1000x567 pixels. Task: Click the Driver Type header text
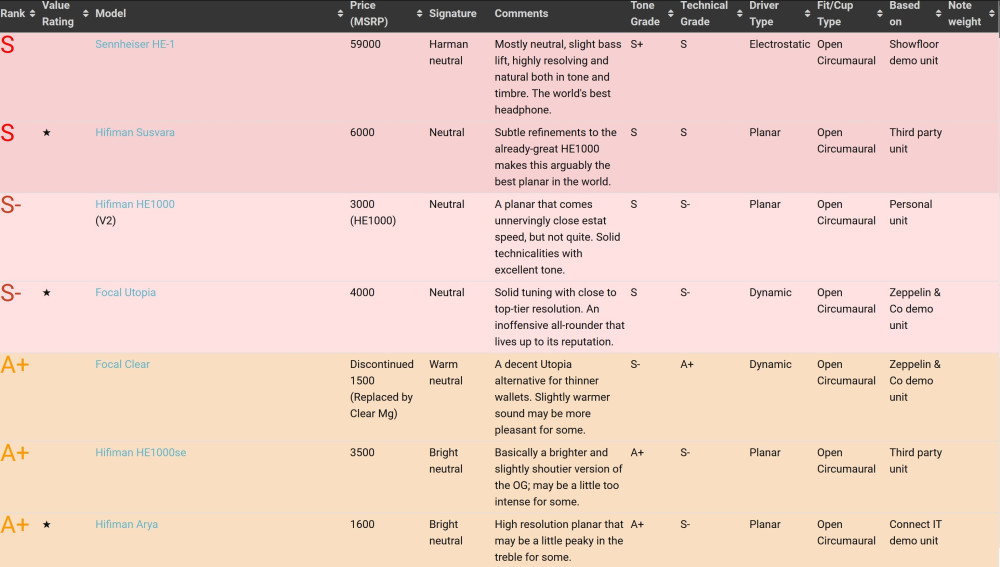pos(764,13)
